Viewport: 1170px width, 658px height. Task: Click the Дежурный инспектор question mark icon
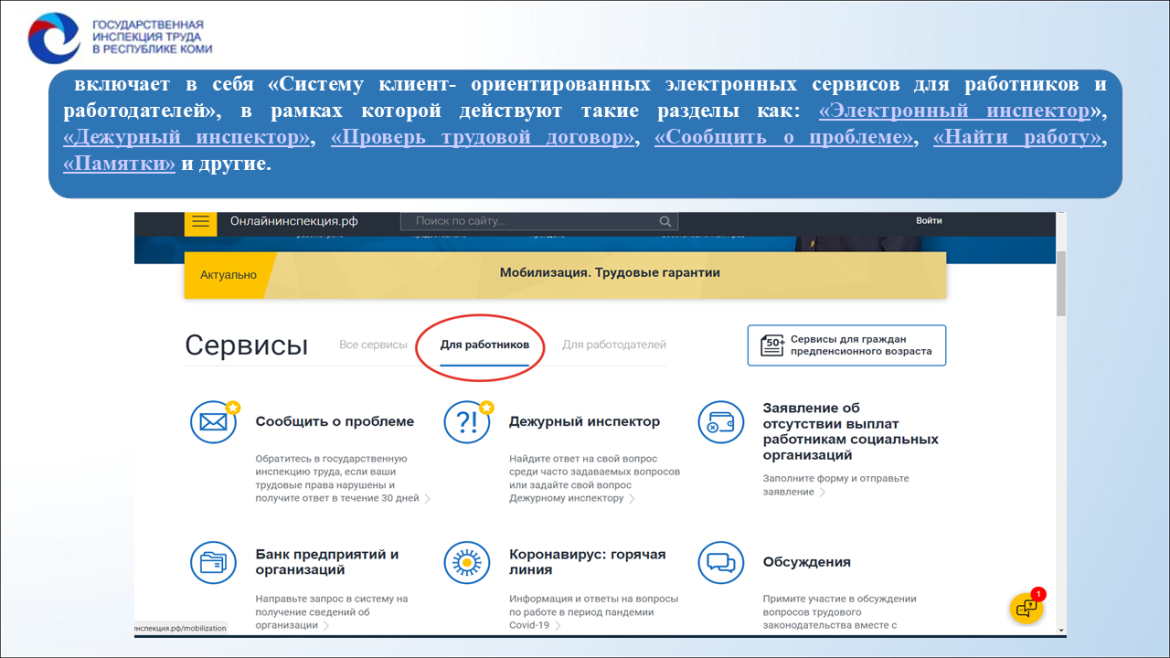click(x=467, y=422)
